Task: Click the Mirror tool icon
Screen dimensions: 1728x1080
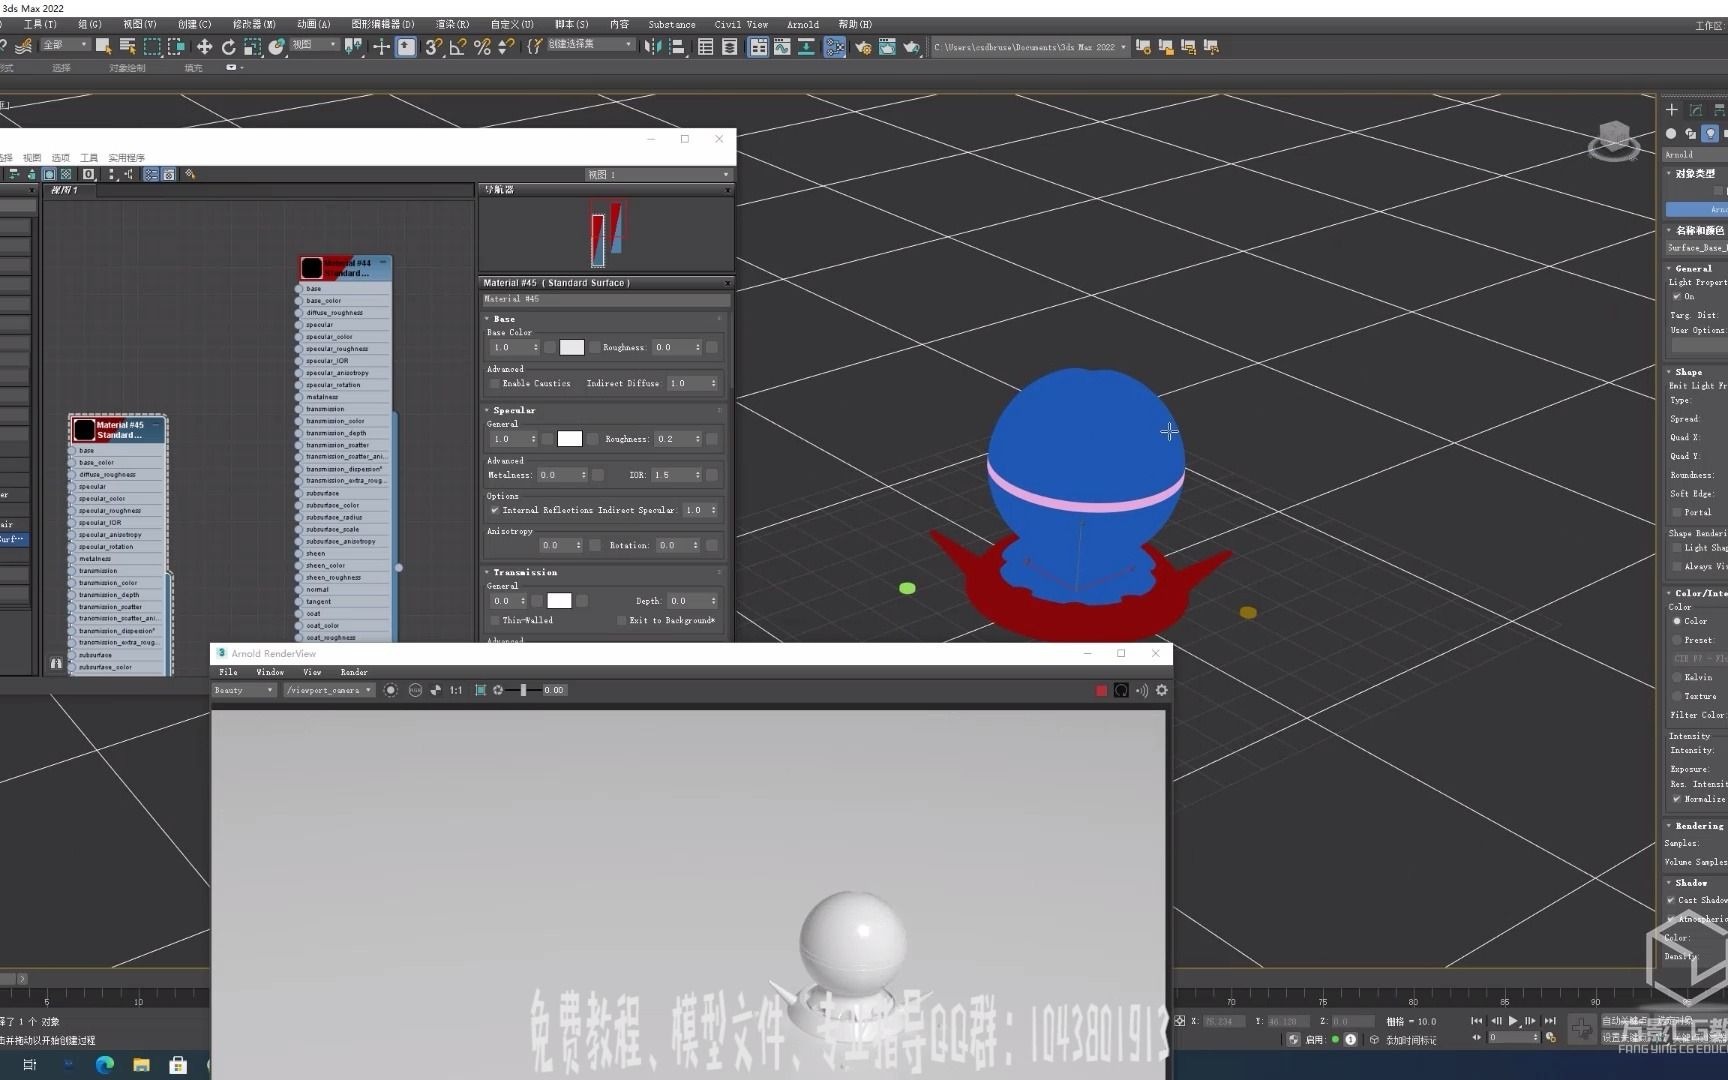Action: [x=654, y=46]
